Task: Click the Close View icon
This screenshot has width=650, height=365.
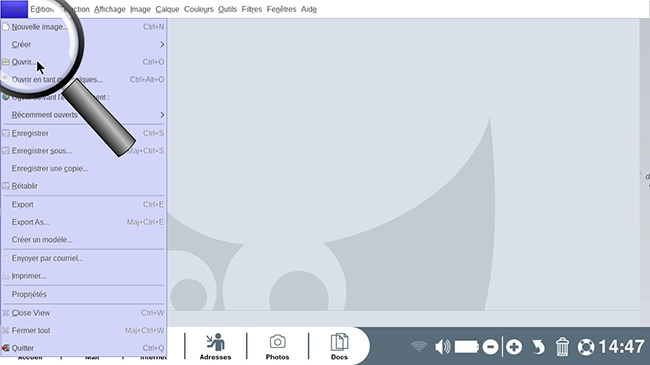Action: tap(6, 313)
